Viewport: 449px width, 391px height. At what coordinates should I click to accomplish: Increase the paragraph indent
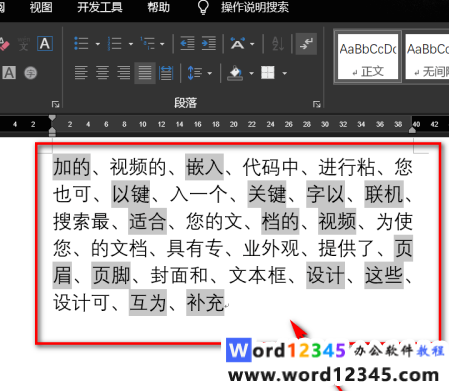coord(209,44)
